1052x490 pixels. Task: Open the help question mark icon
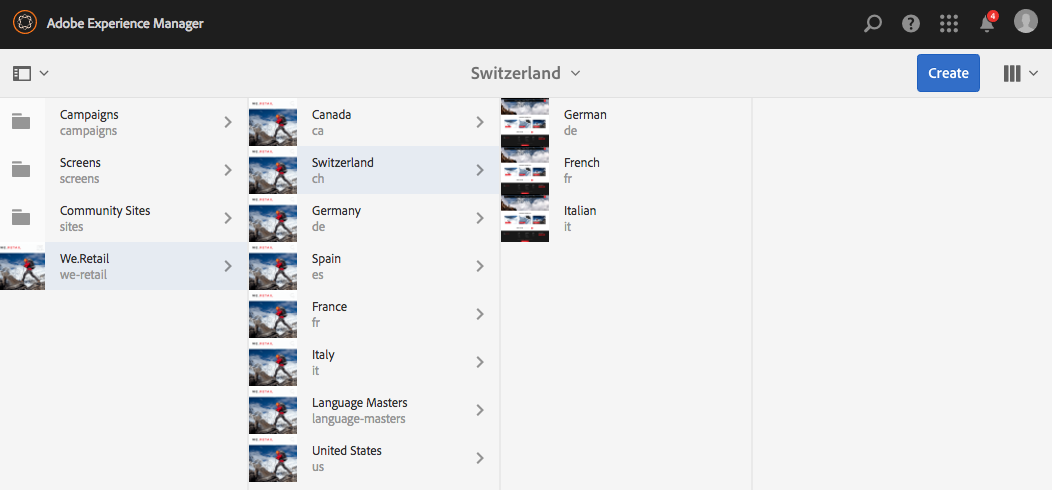click(910, 24)
